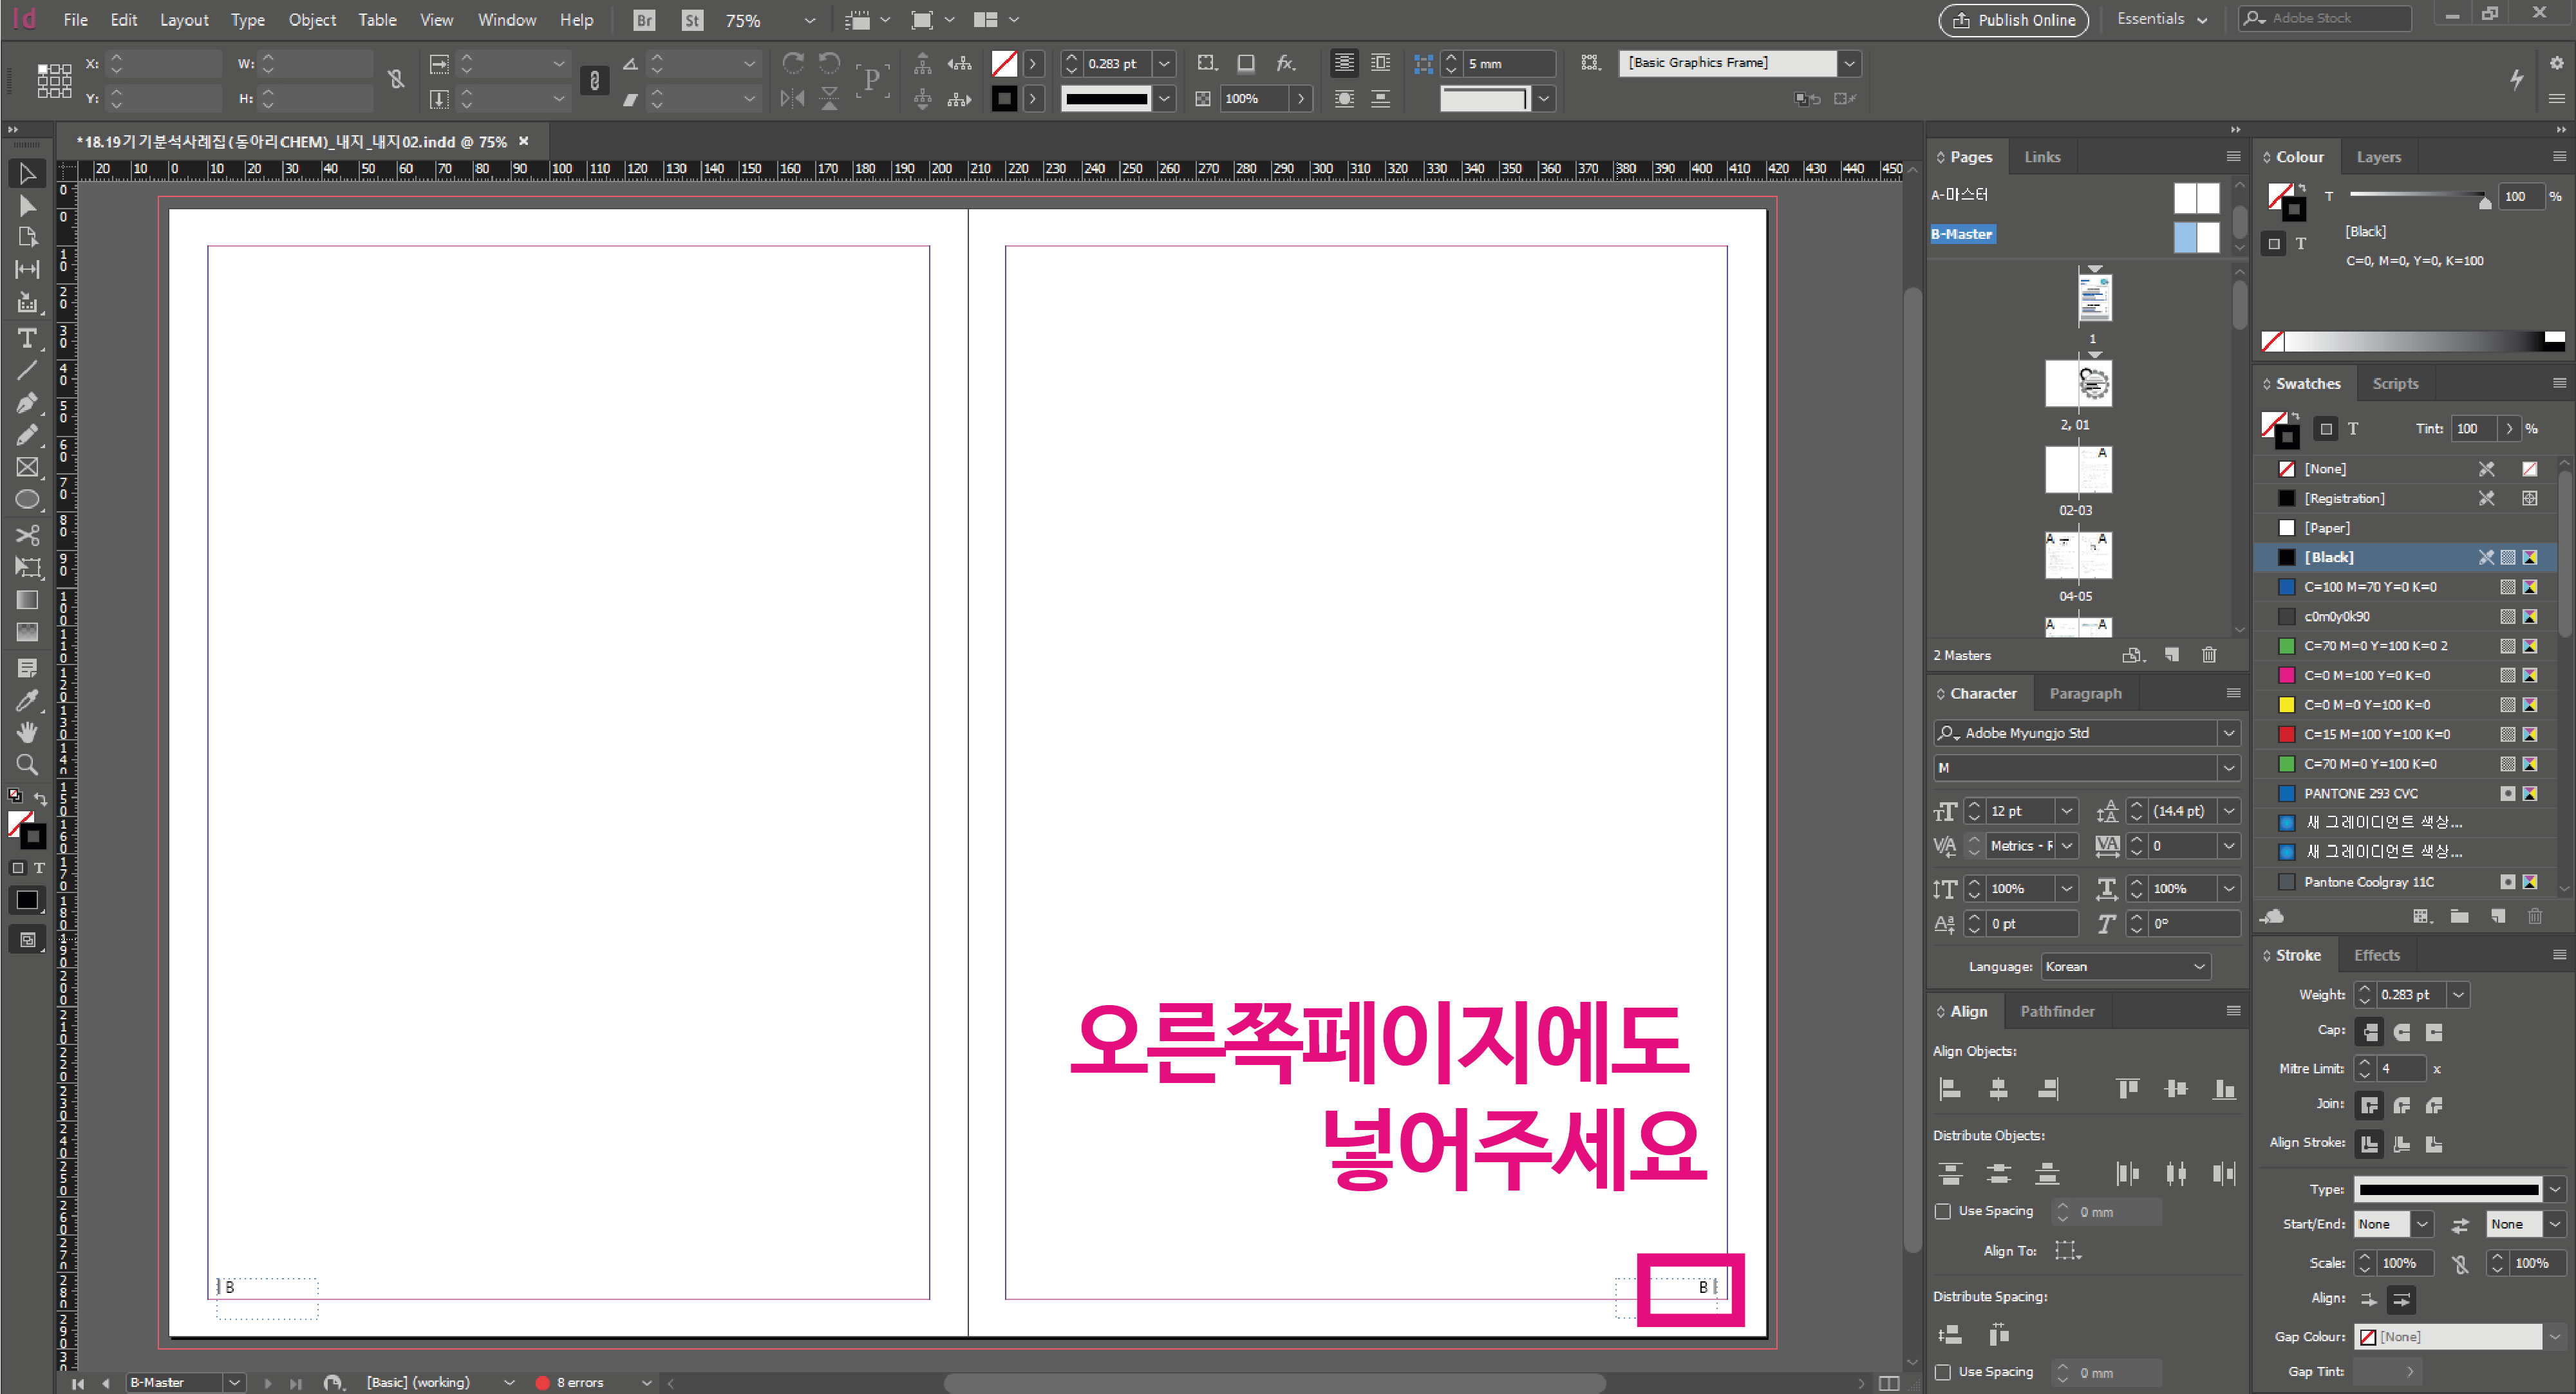The width and height of the screenshot is (2576, 1394).
Task: Open zoom level dropdown at 75%
Action: click(809, 20)
